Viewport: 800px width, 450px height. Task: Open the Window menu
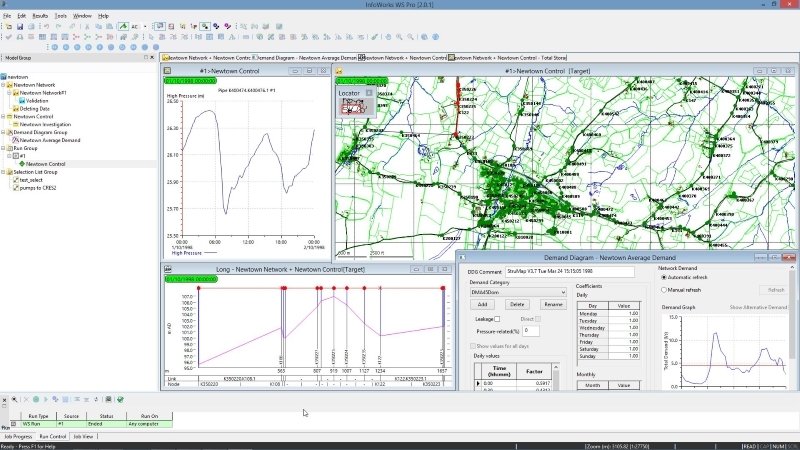[x=82, y=16]
